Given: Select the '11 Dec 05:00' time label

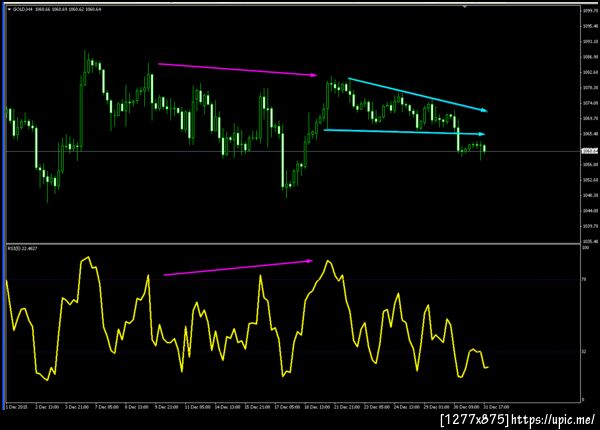Looking at the screenshot, I should pos(197,407).
